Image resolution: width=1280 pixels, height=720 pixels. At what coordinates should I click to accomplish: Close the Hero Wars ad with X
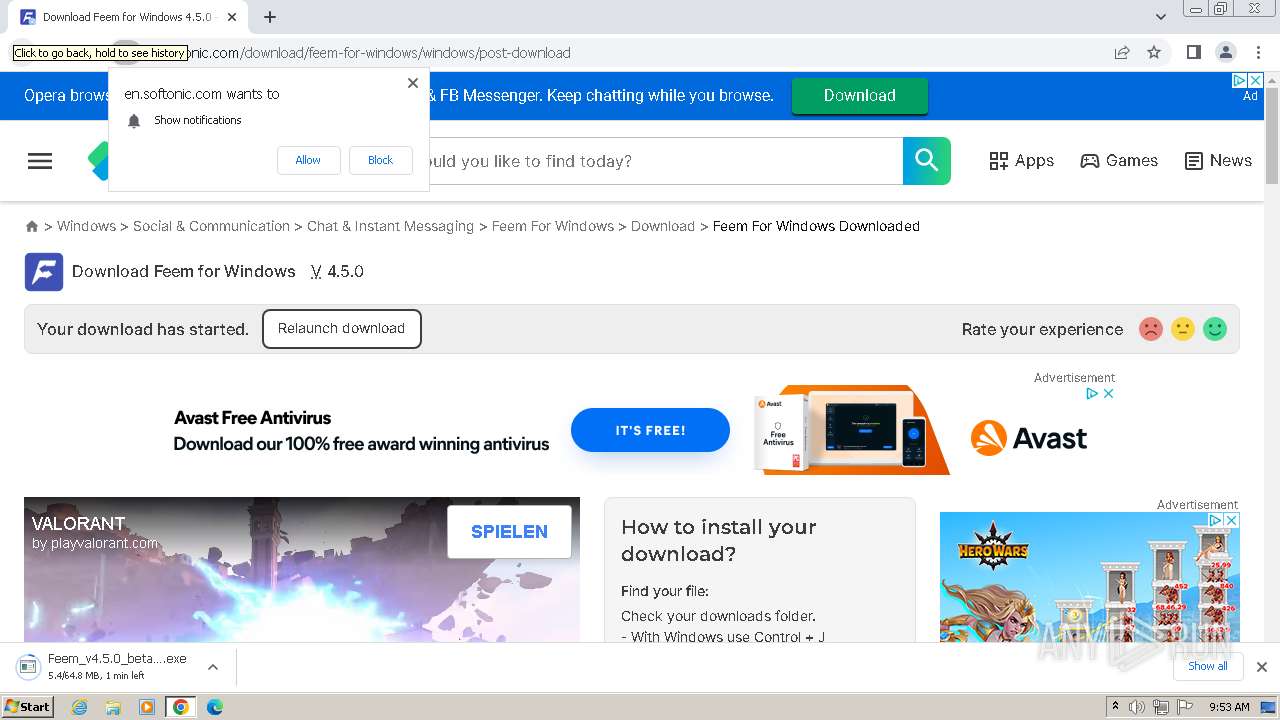1232,521
